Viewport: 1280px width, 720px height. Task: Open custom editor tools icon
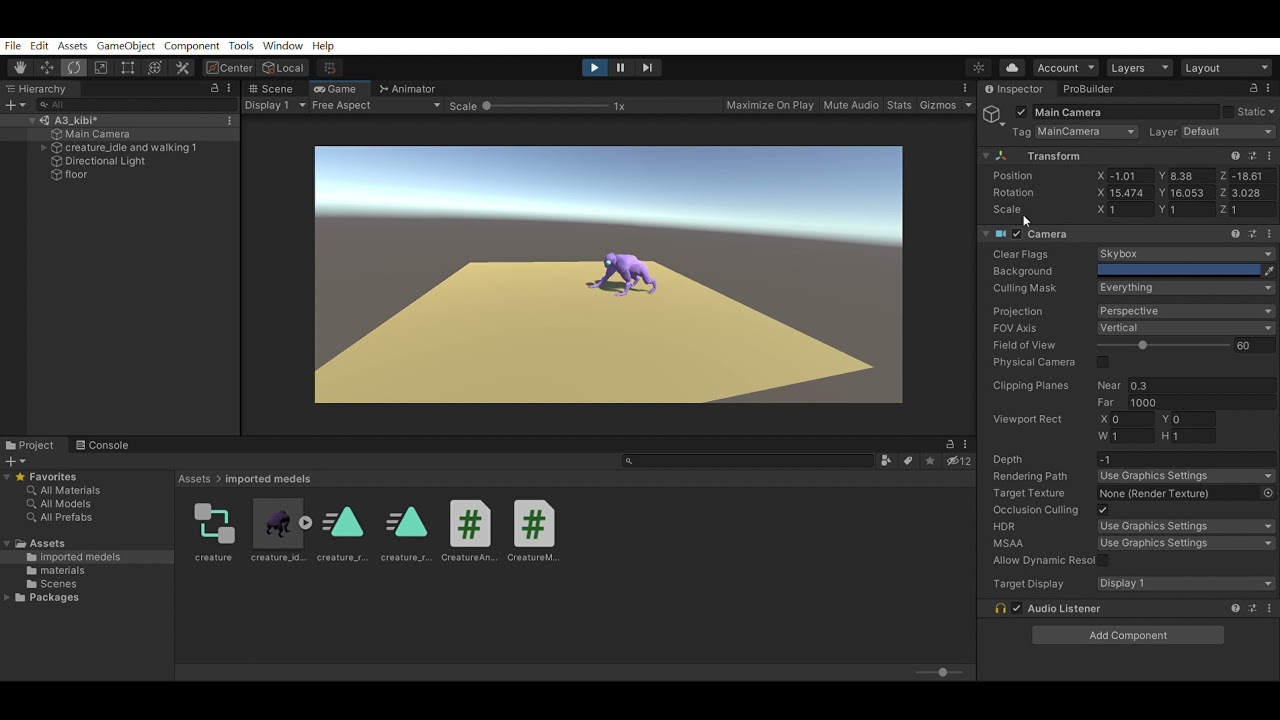point(182,68)
